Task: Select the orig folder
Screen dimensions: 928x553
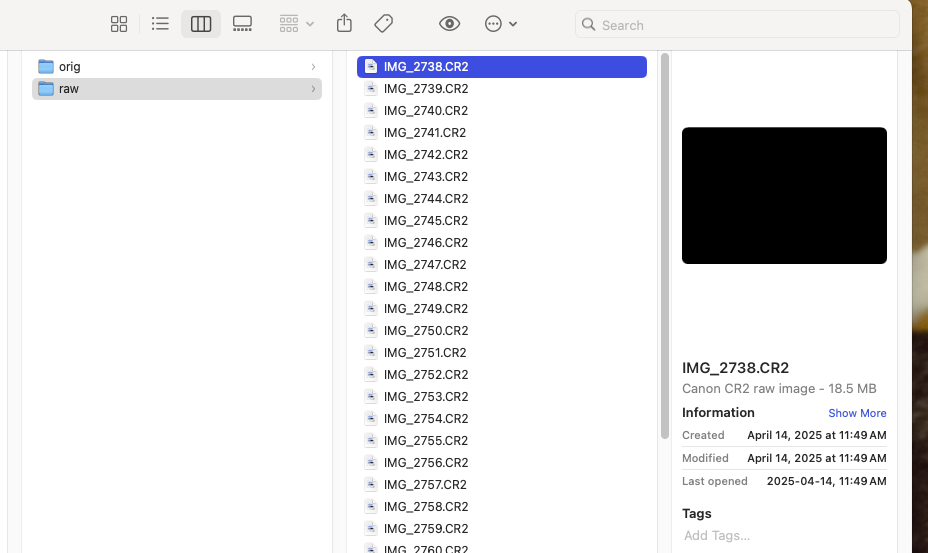Action: [x=176, y=66]
